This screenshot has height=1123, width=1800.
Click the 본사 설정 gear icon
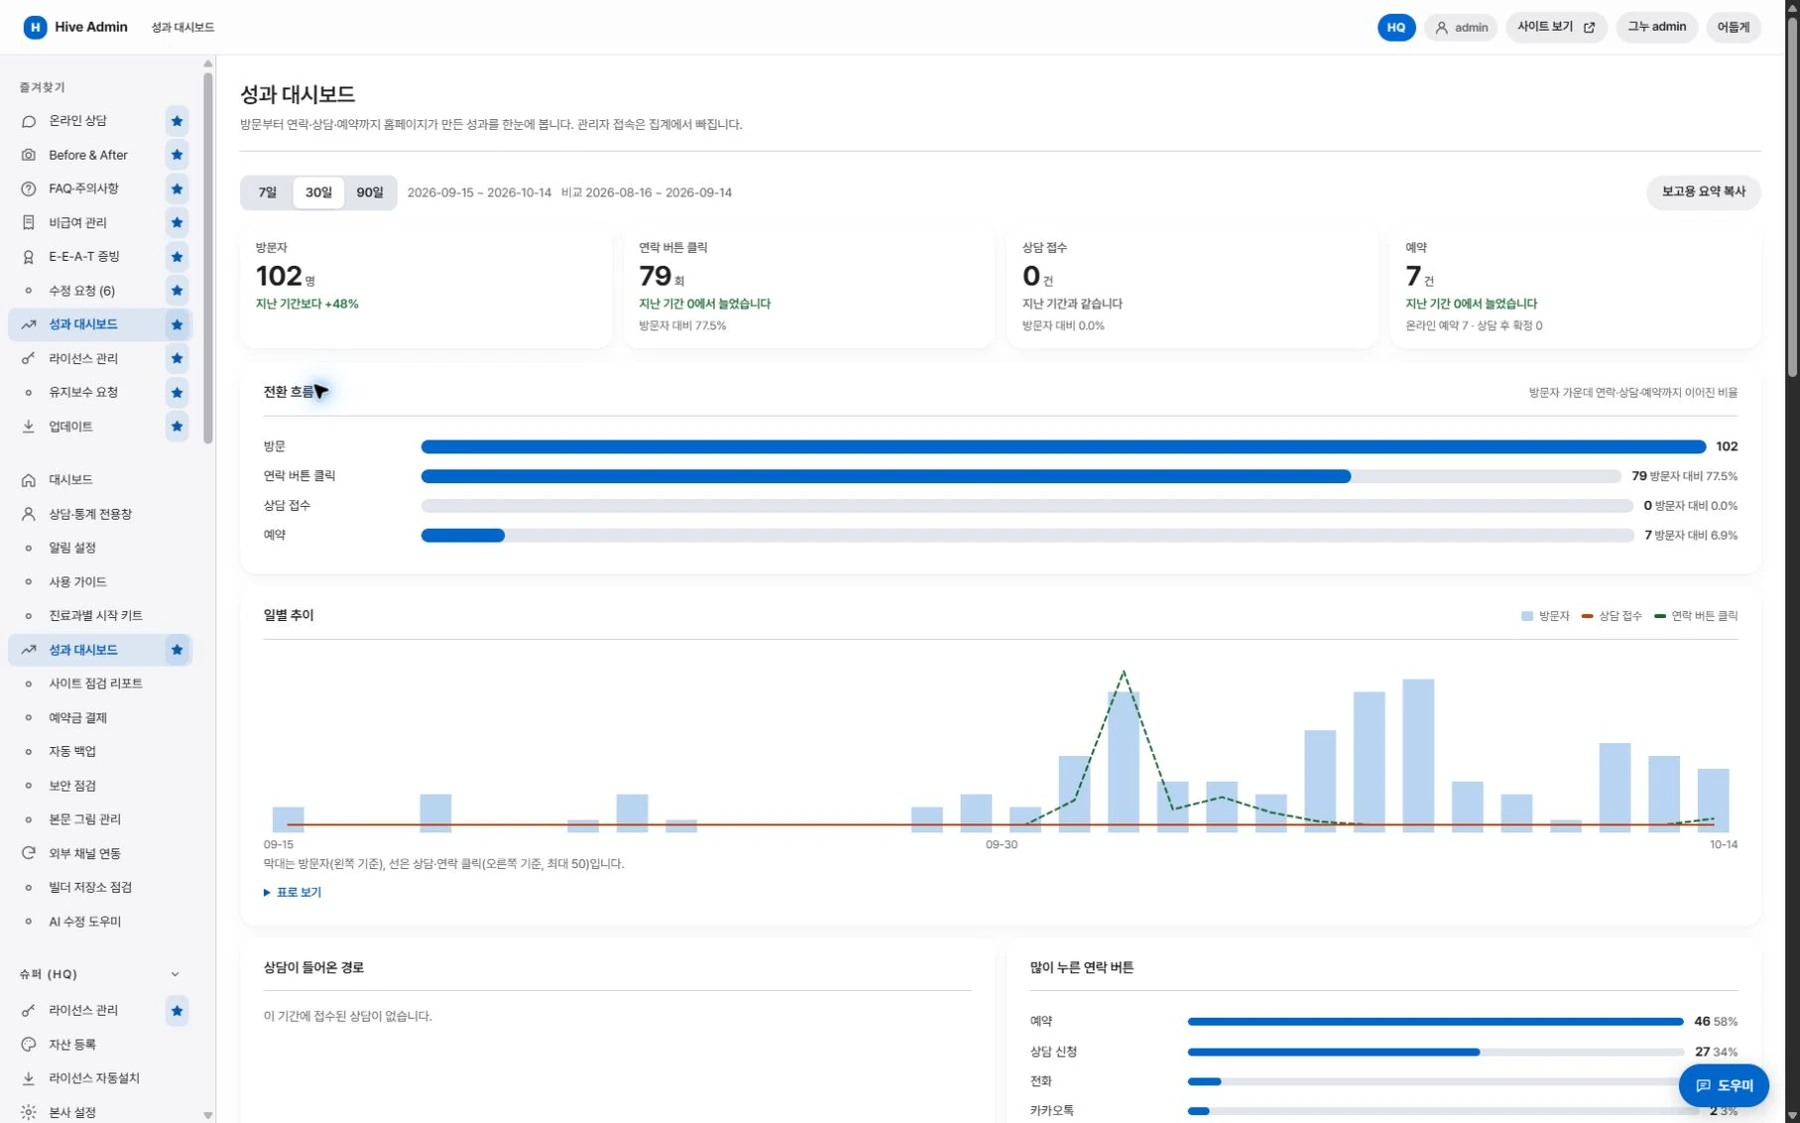[28, 1112]
